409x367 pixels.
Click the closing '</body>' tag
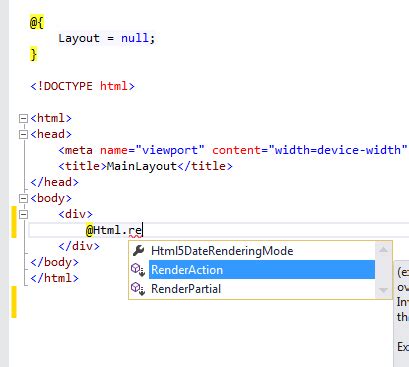point(54,262)
